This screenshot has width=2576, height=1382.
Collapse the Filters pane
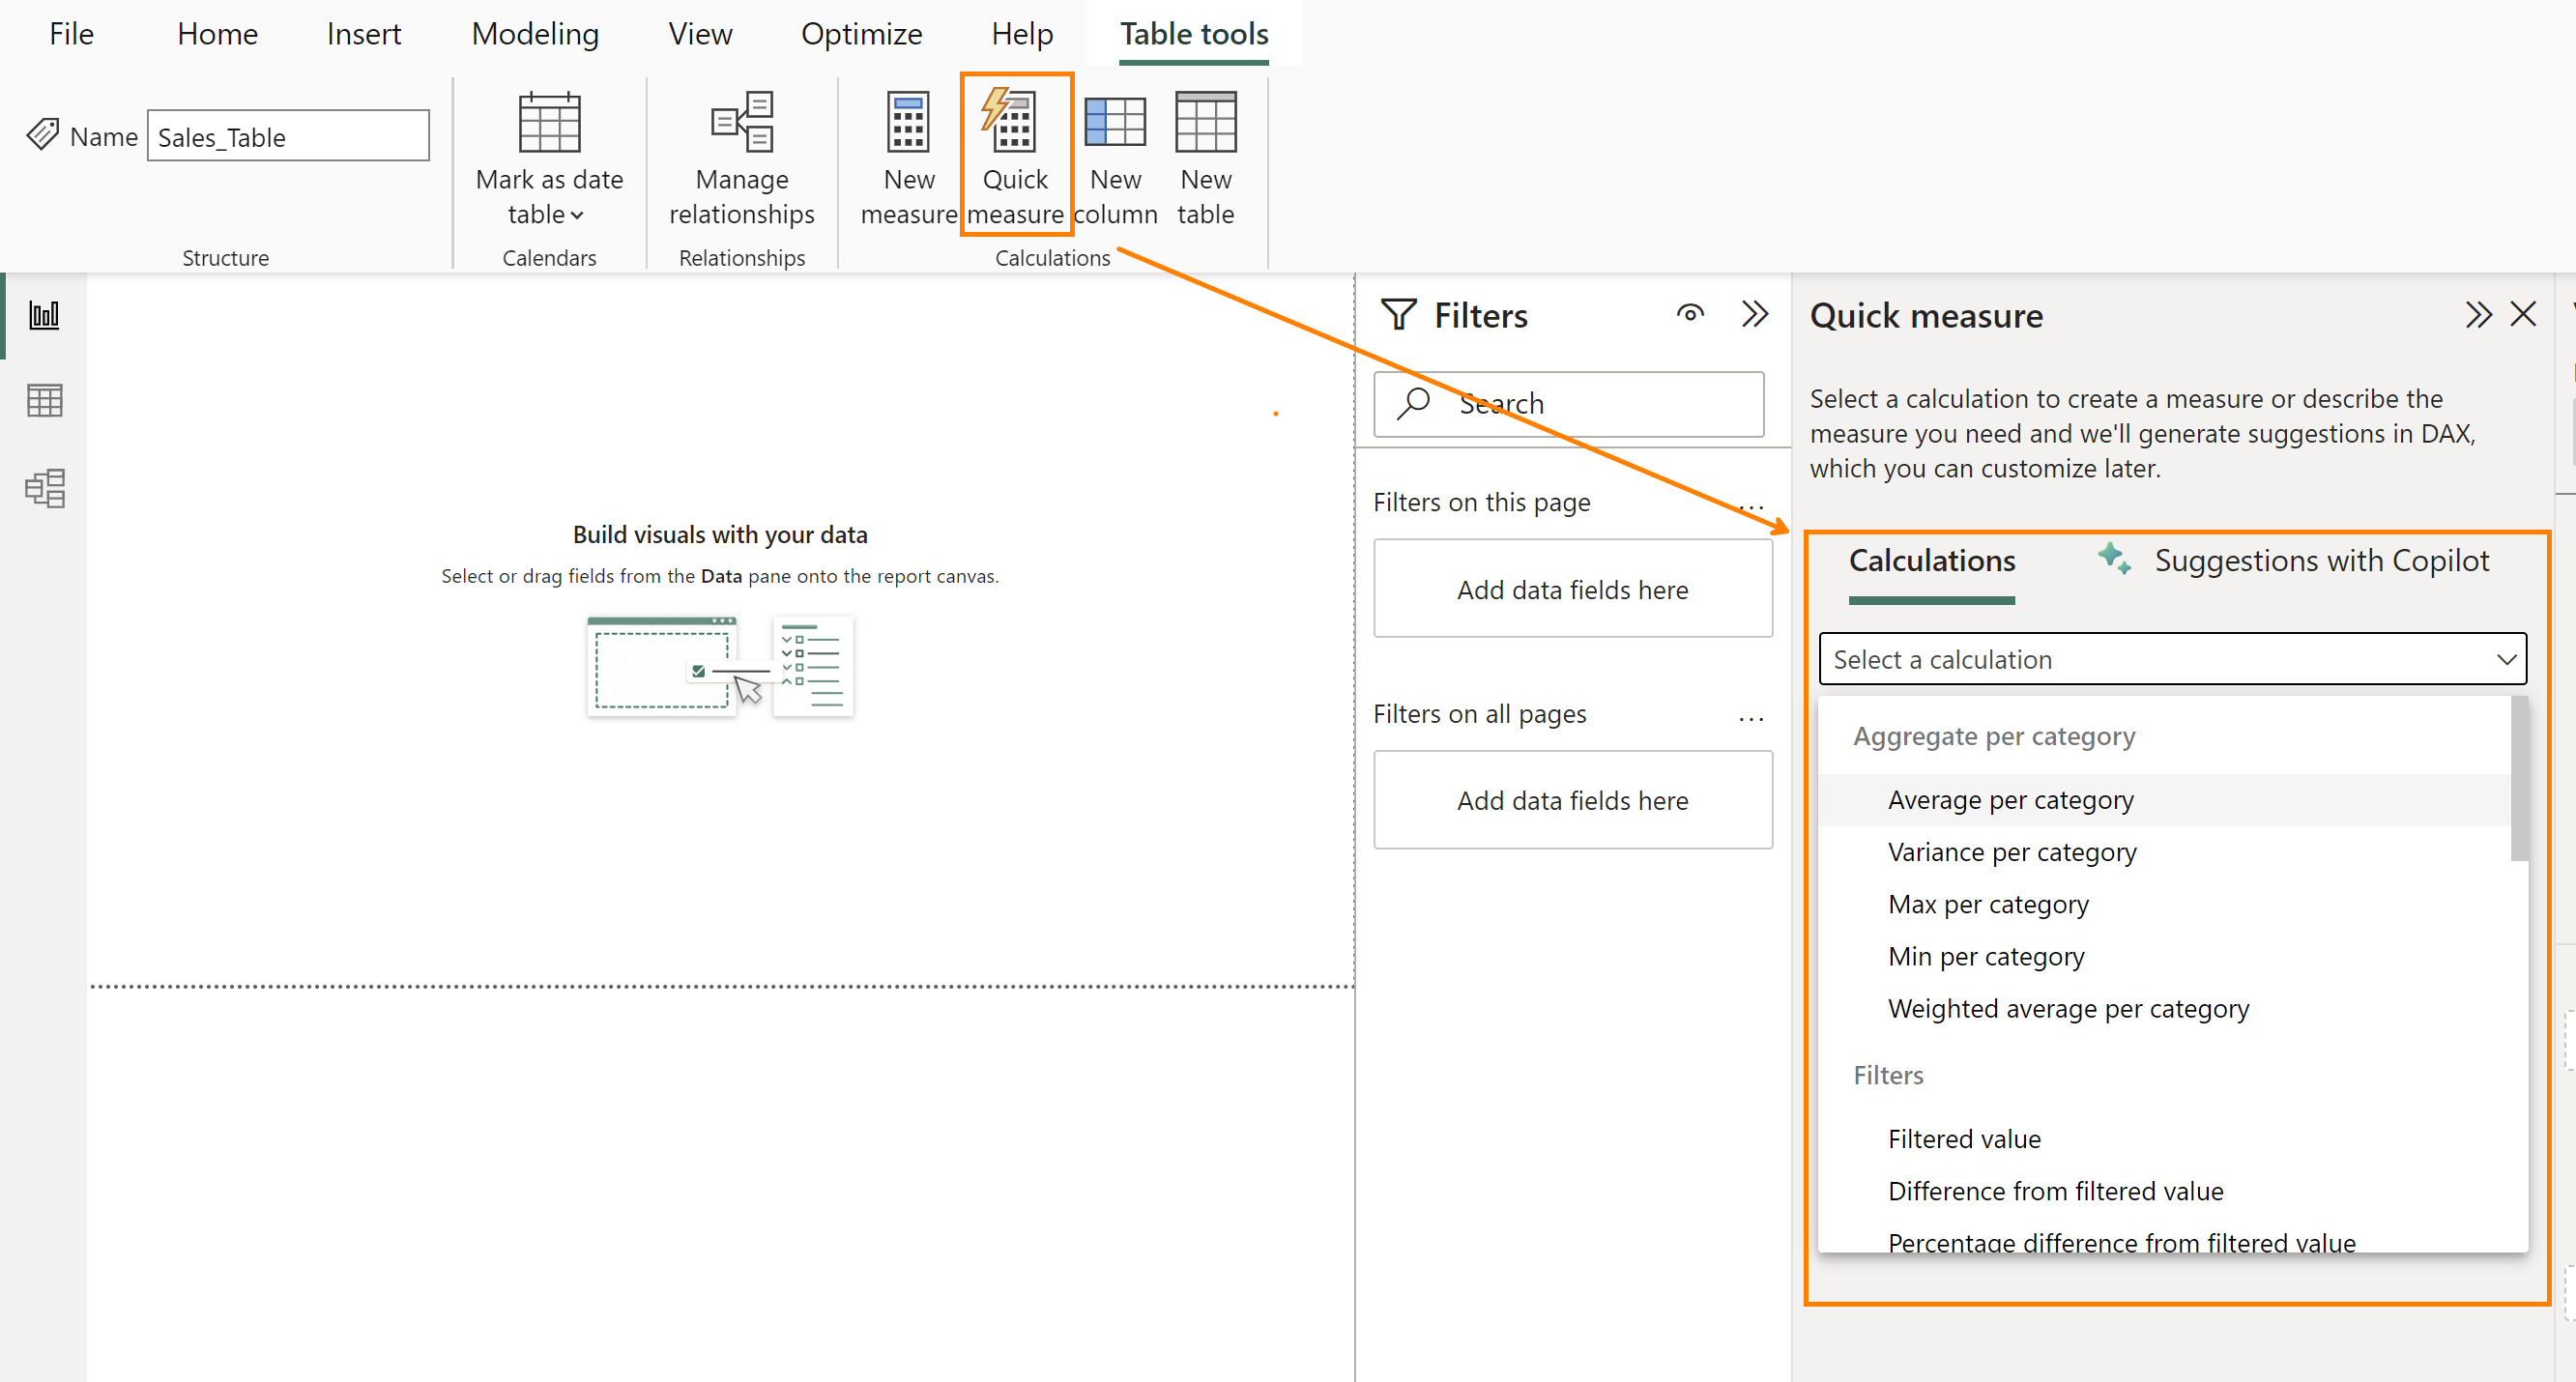pyautogui.click(x=1756, y=313)
